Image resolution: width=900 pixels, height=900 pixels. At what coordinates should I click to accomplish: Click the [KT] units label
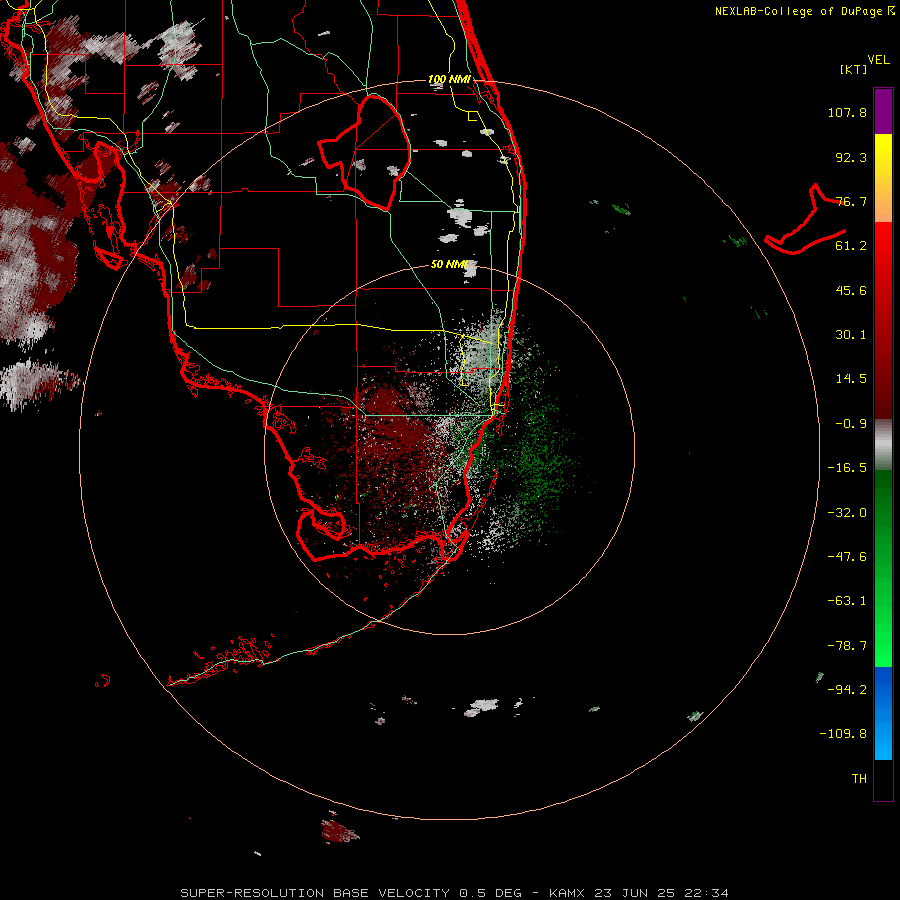tap(854, 69)
